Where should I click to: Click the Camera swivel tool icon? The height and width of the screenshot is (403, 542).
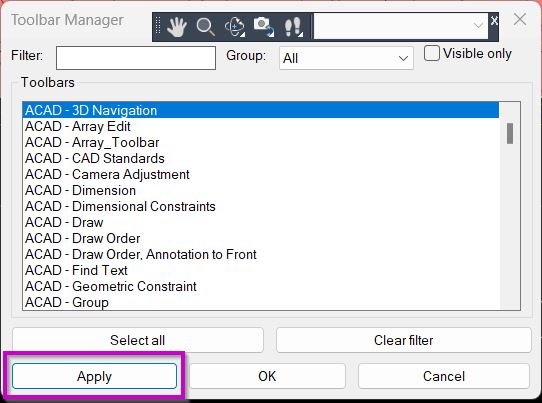coord(264,27)
